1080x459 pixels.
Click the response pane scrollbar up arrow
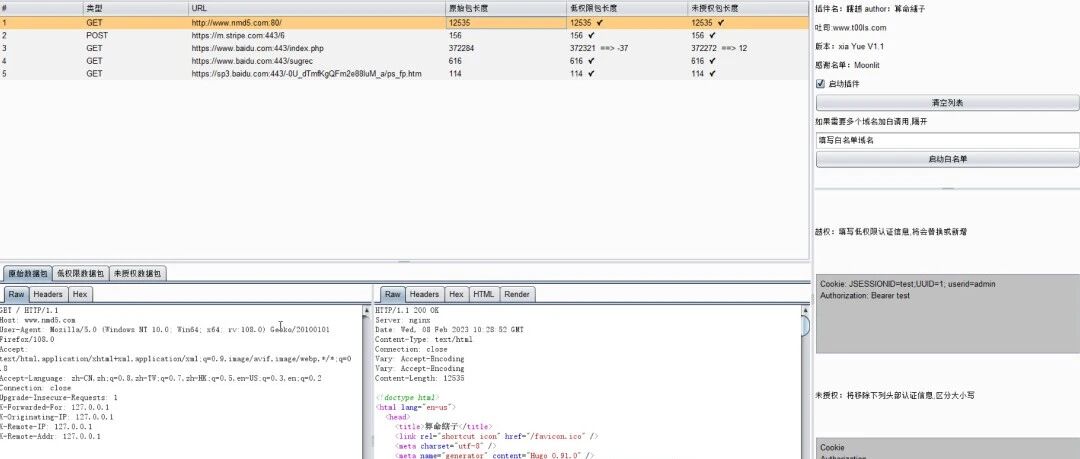(805, 311)
